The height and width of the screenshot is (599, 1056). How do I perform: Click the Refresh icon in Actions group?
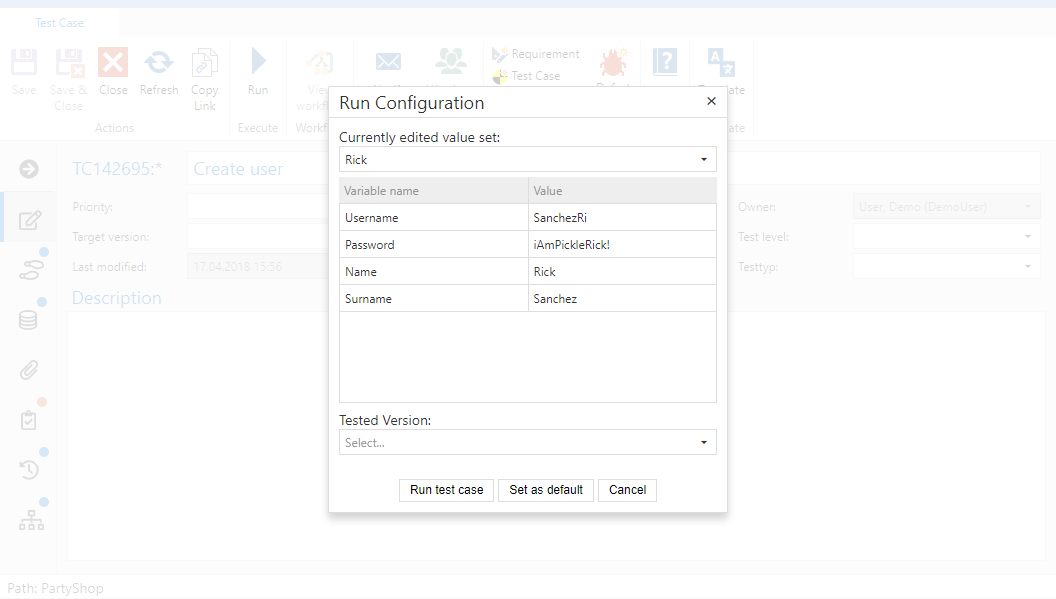[158, 64]
